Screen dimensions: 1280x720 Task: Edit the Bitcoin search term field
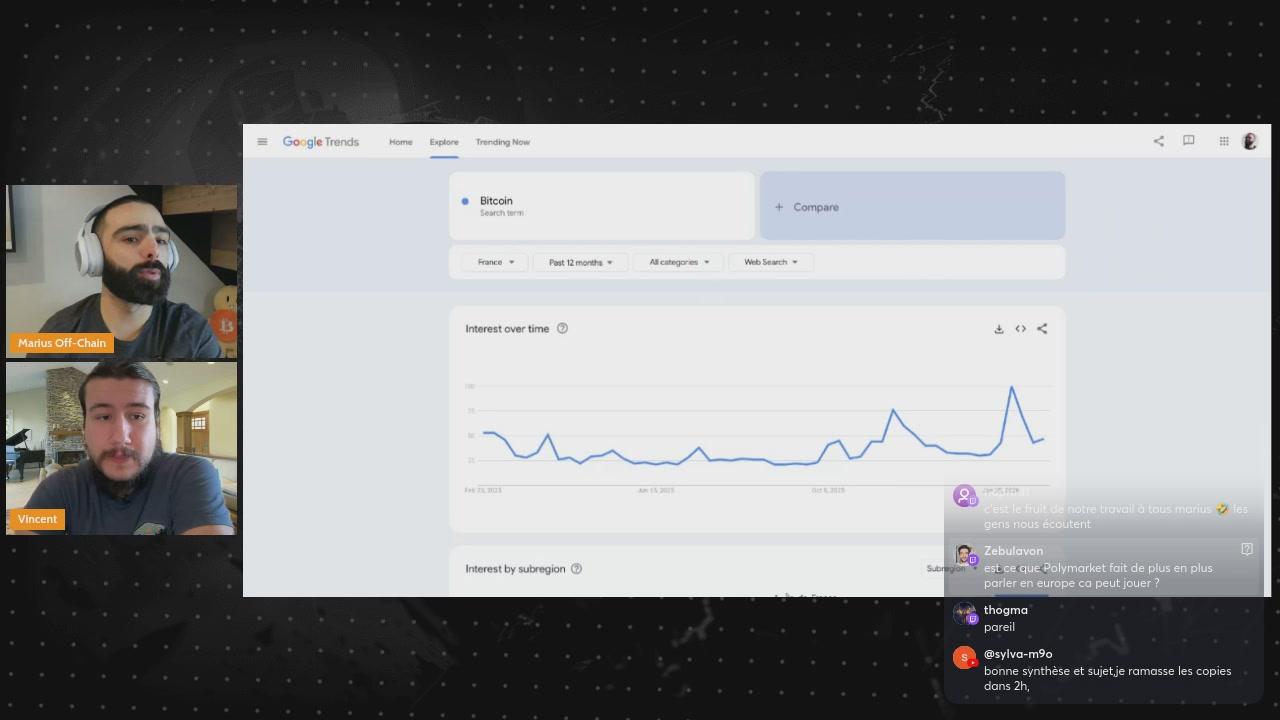(x=602, y=206)
